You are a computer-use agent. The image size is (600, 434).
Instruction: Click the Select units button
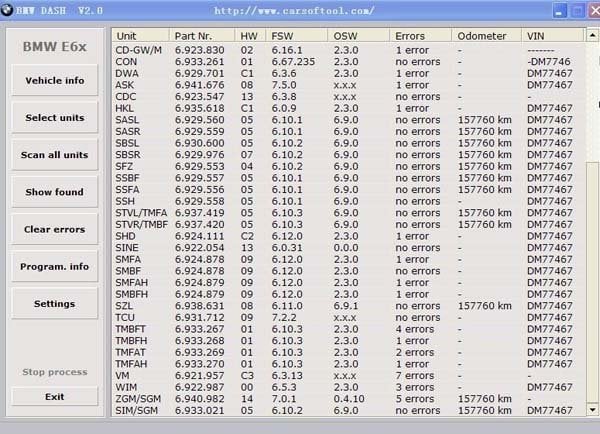pyautogui.click(x=55, y=117)
